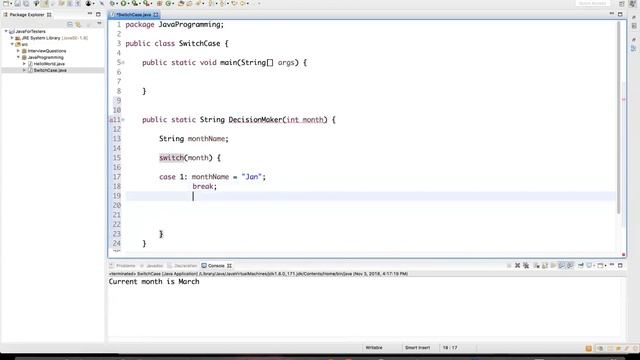Viewport: 640px width, 360px height.
Task: Open dropdown arrow next to Run button
Action: [x=129, y=4]
